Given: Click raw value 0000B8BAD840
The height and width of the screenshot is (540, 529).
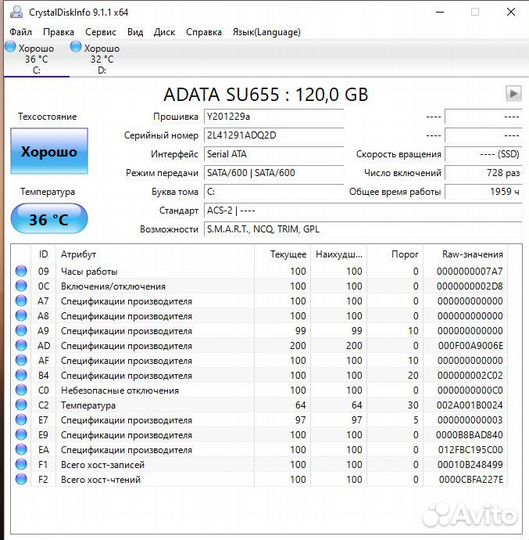Looking at the screenshot, I should 469,435.
